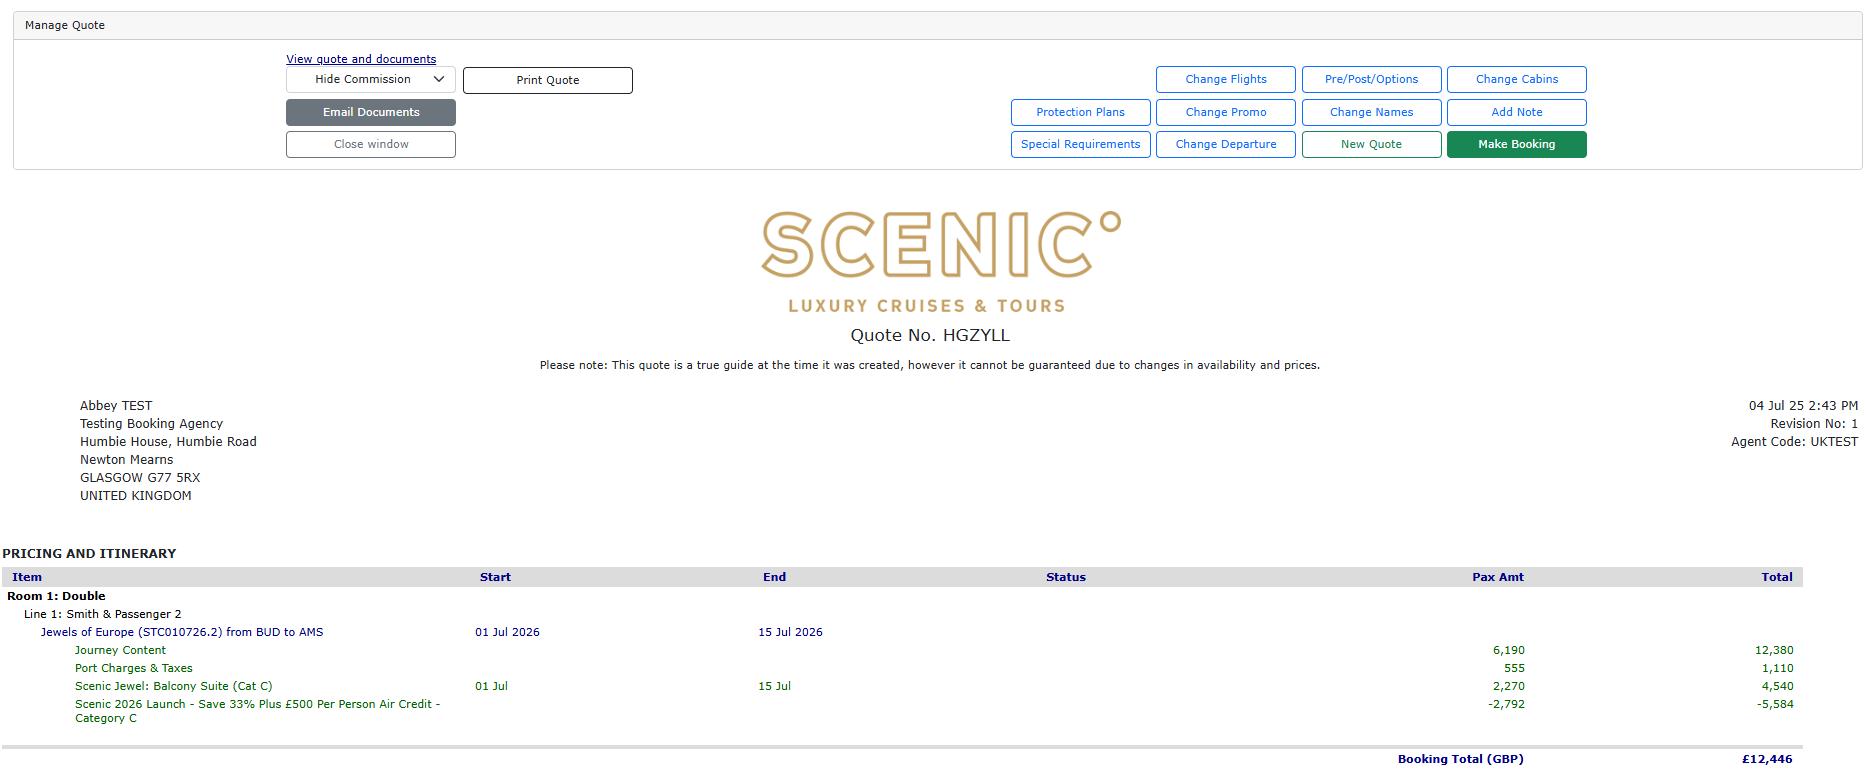This screenshot has height=781, width=1866.
Task: Click the quote timestamp 04 Jul 25 2:43 PM
Action: [x=1803, y=406]
